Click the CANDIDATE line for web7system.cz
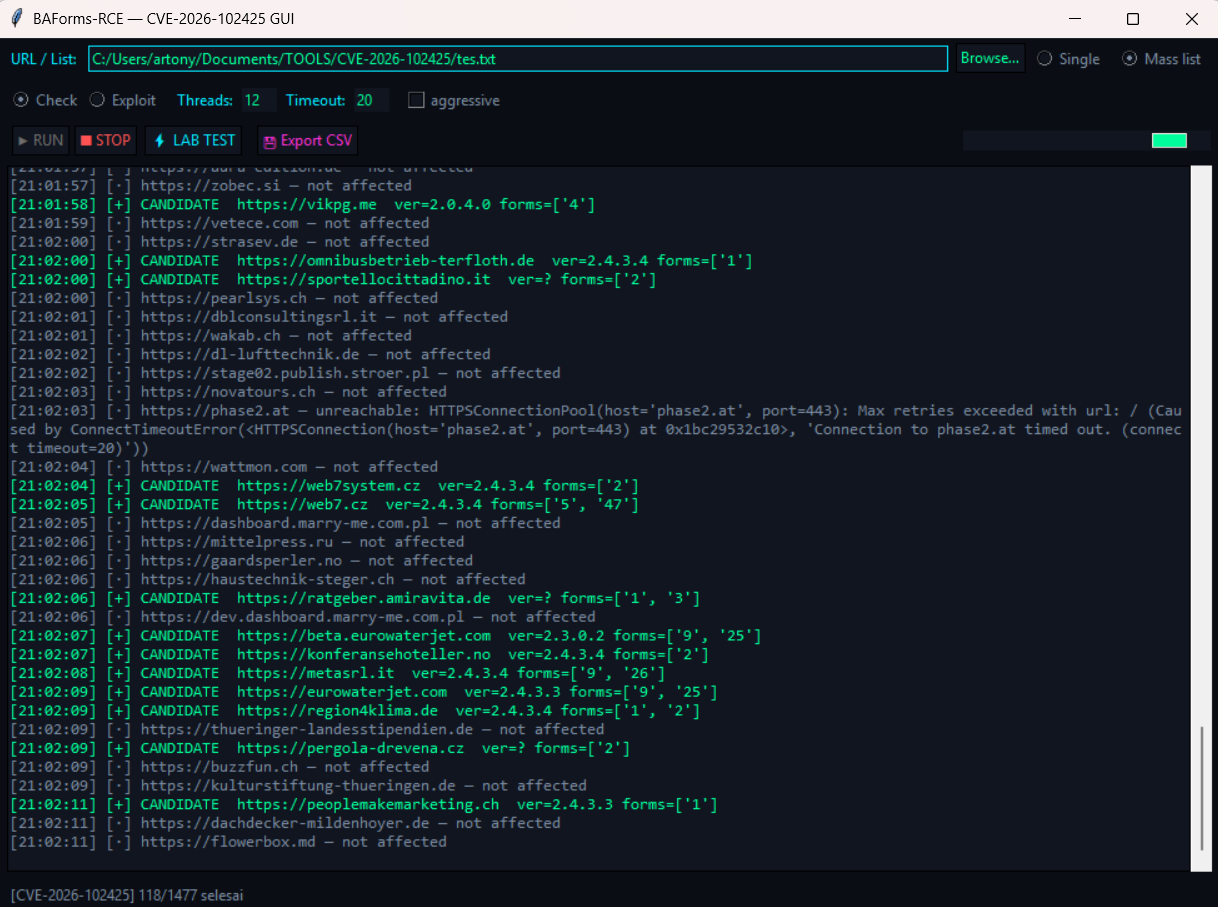Image resolution: width=1218 pixels, height=907 pixels. (x=324, y=485)
